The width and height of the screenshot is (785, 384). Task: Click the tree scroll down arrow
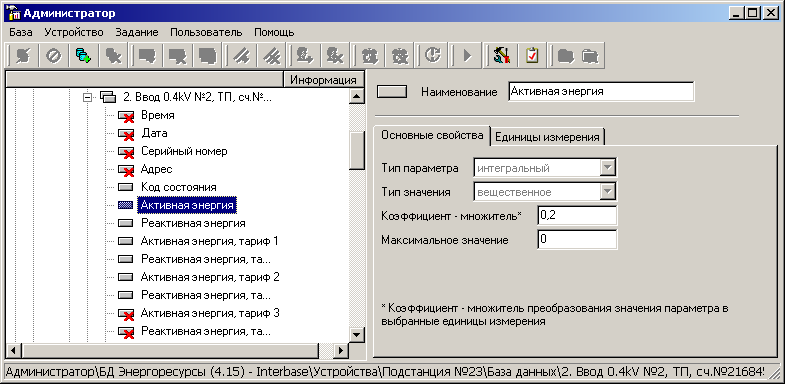(356, 334)
